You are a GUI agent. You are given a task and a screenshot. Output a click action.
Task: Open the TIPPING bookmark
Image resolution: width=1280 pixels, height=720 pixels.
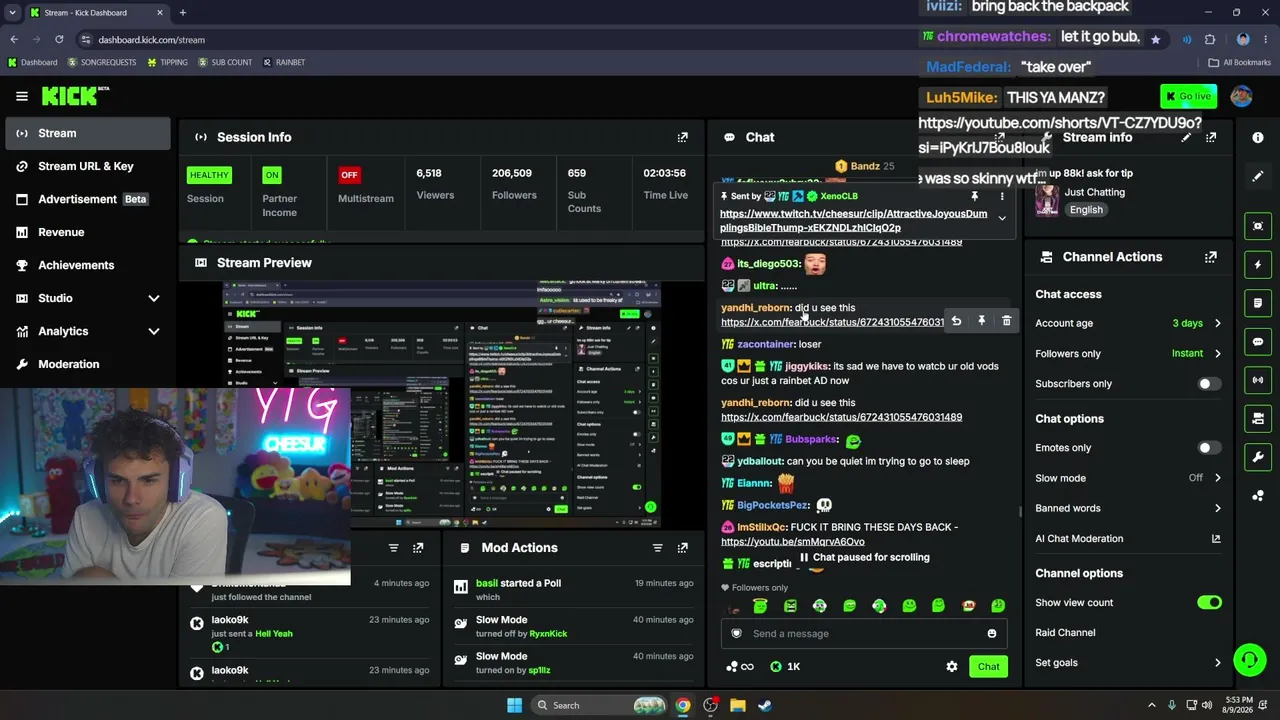click(167, 62)
